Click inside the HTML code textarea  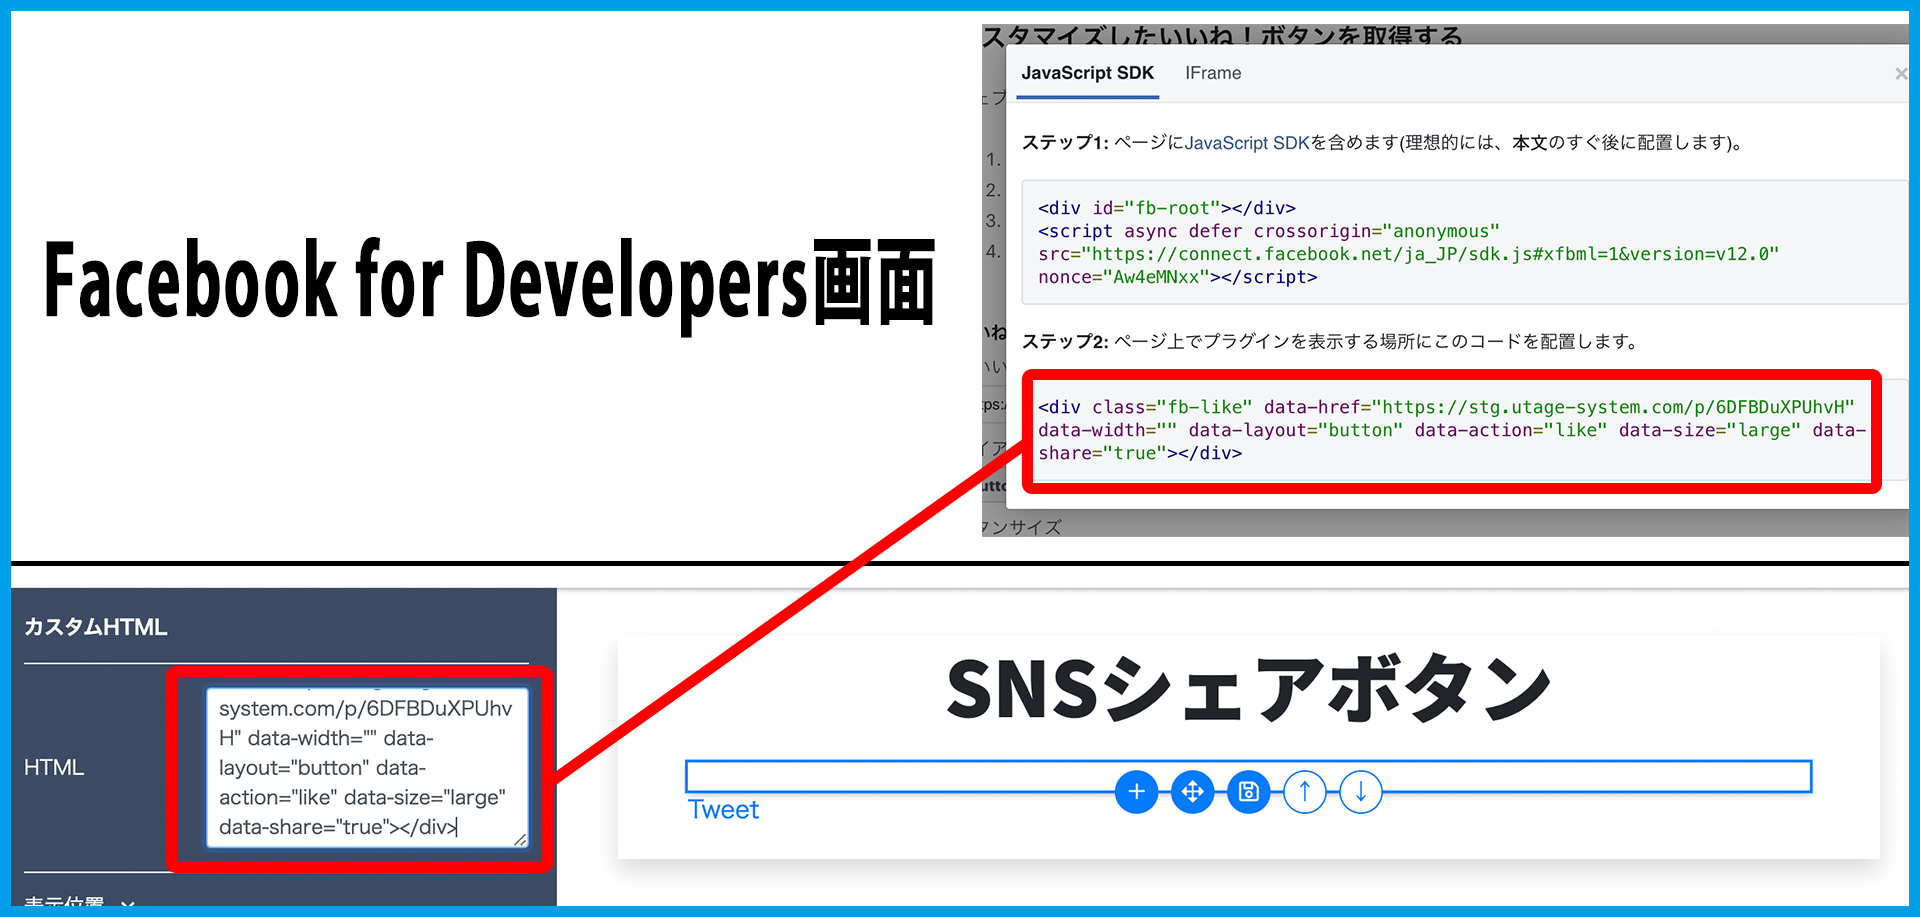point(365,767)
